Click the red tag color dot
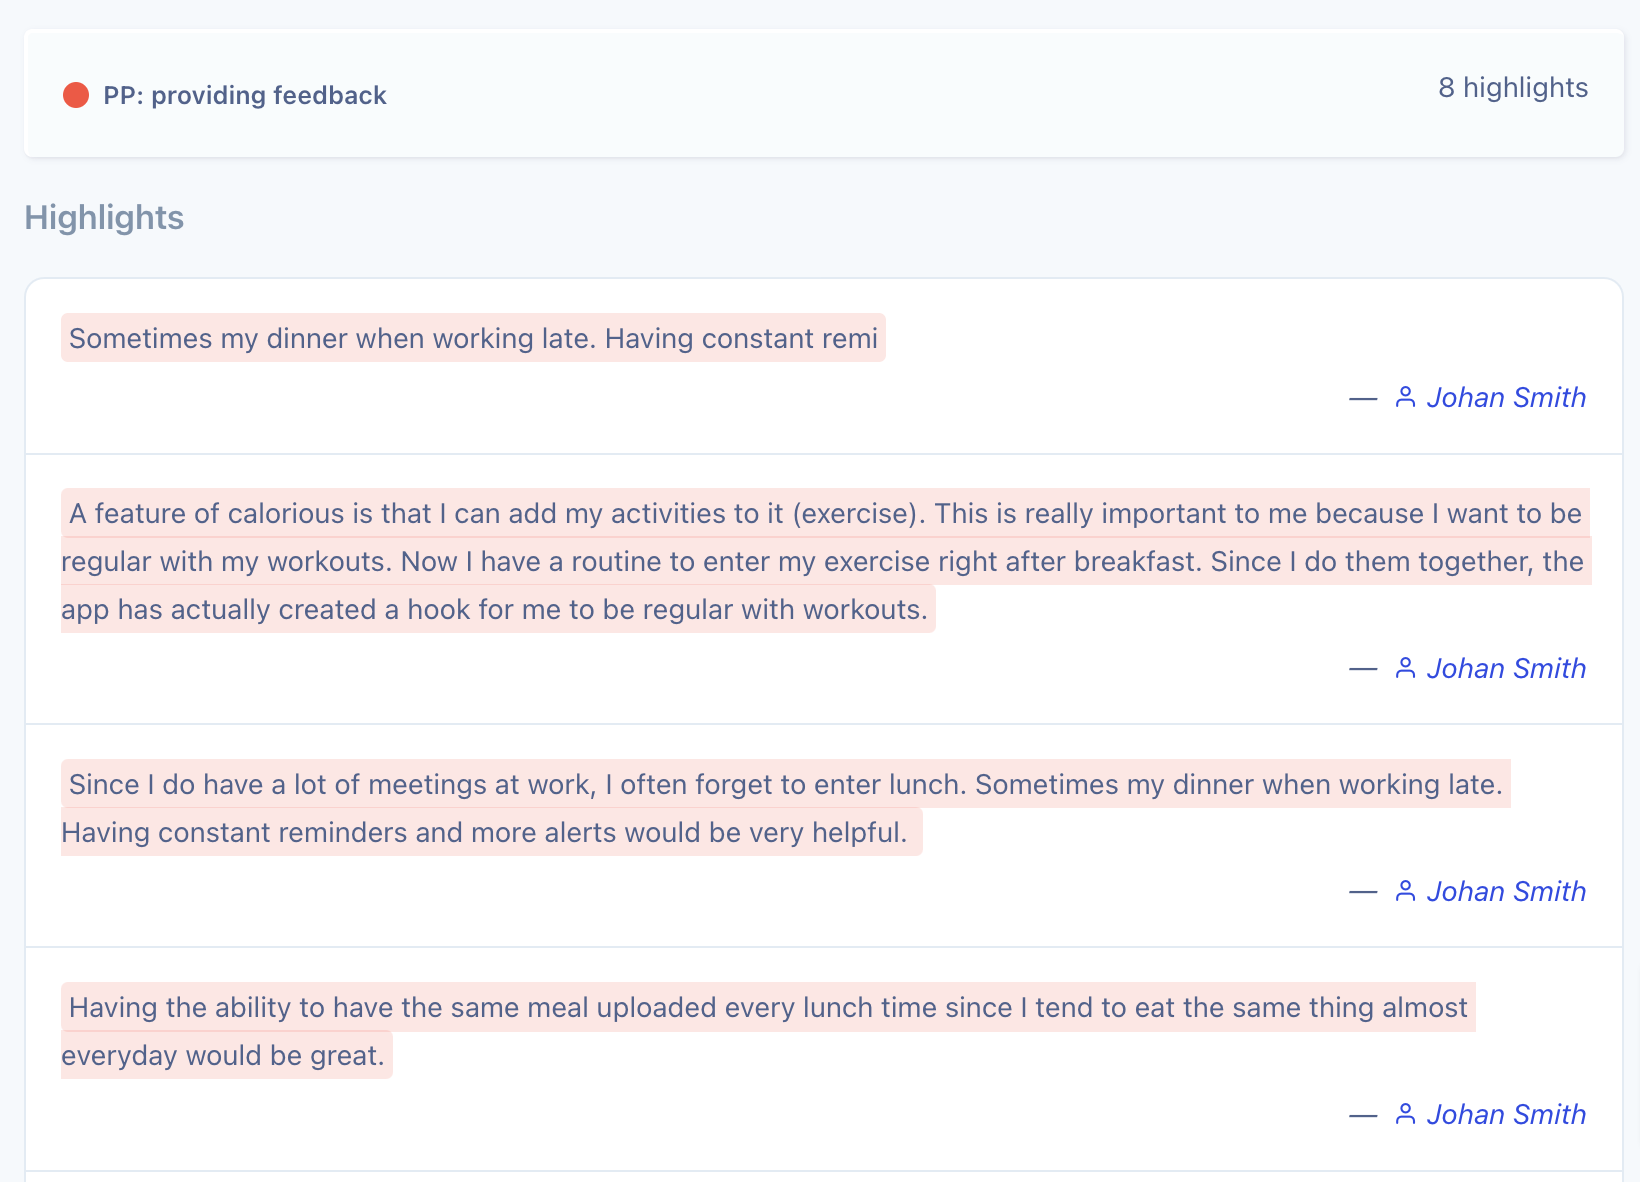Image resolution: width=1640 pixels, height=1182 pixels. coord(76,95)
